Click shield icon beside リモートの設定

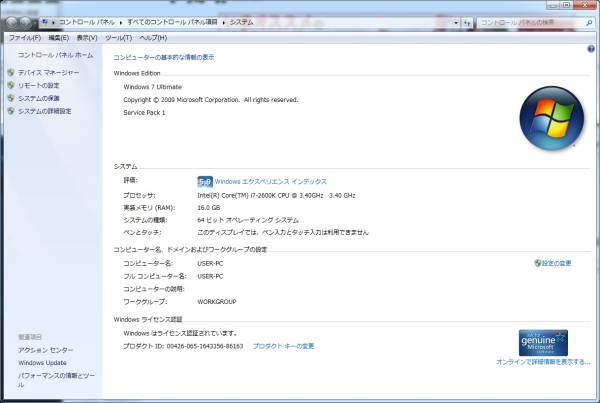(11, 85)
